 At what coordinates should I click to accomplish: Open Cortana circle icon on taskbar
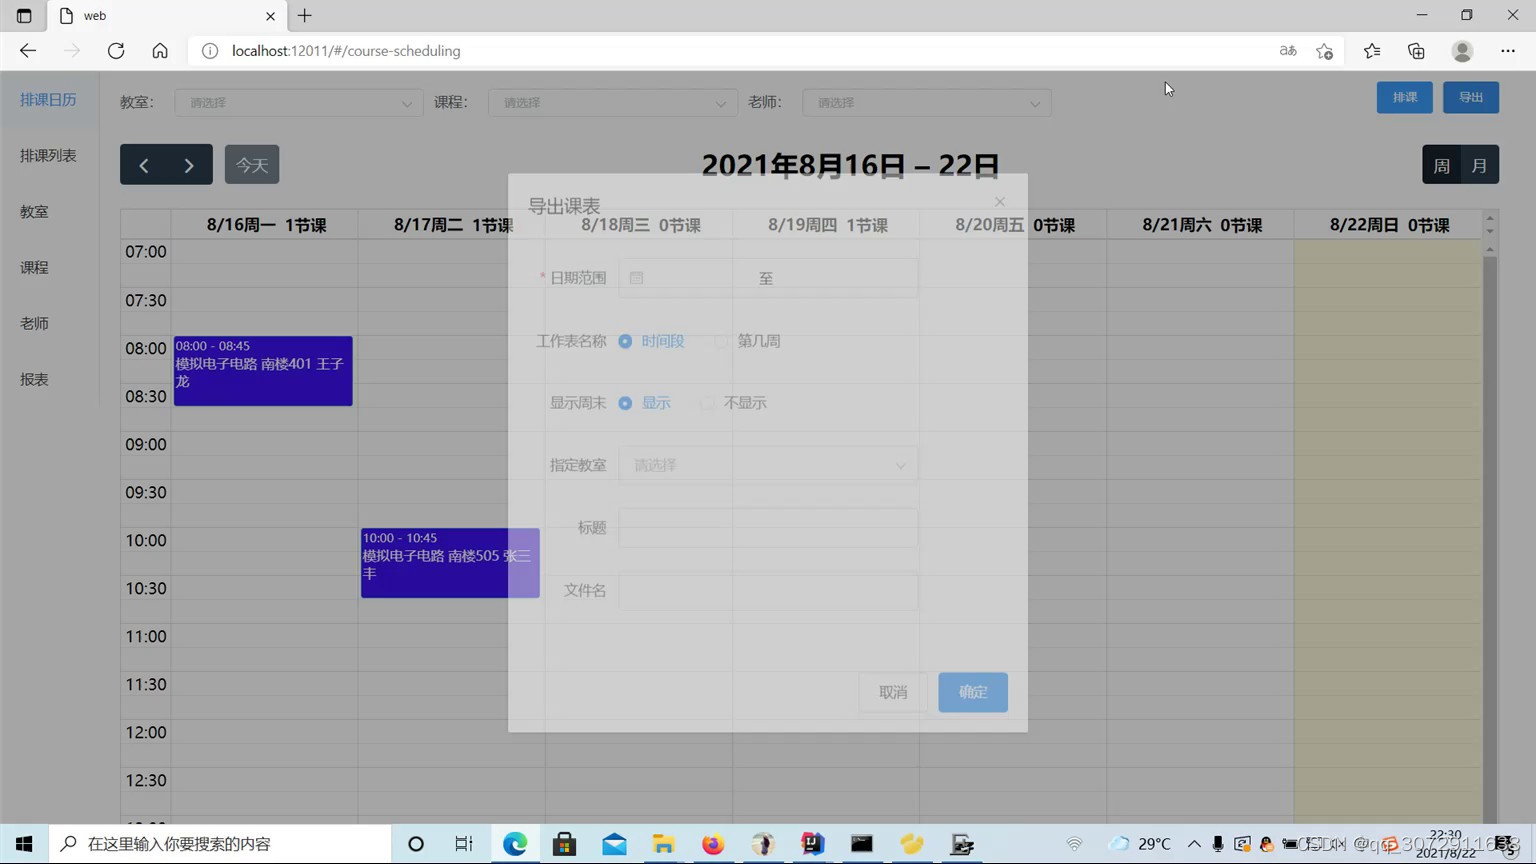416,844
